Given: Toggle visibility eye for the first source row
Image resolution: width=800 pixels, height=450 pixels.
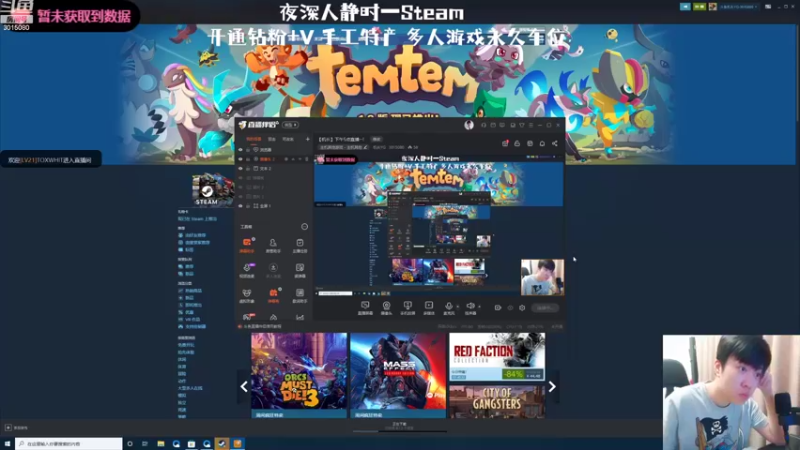Looking at the screenshot, I should [x=241, y=150].
